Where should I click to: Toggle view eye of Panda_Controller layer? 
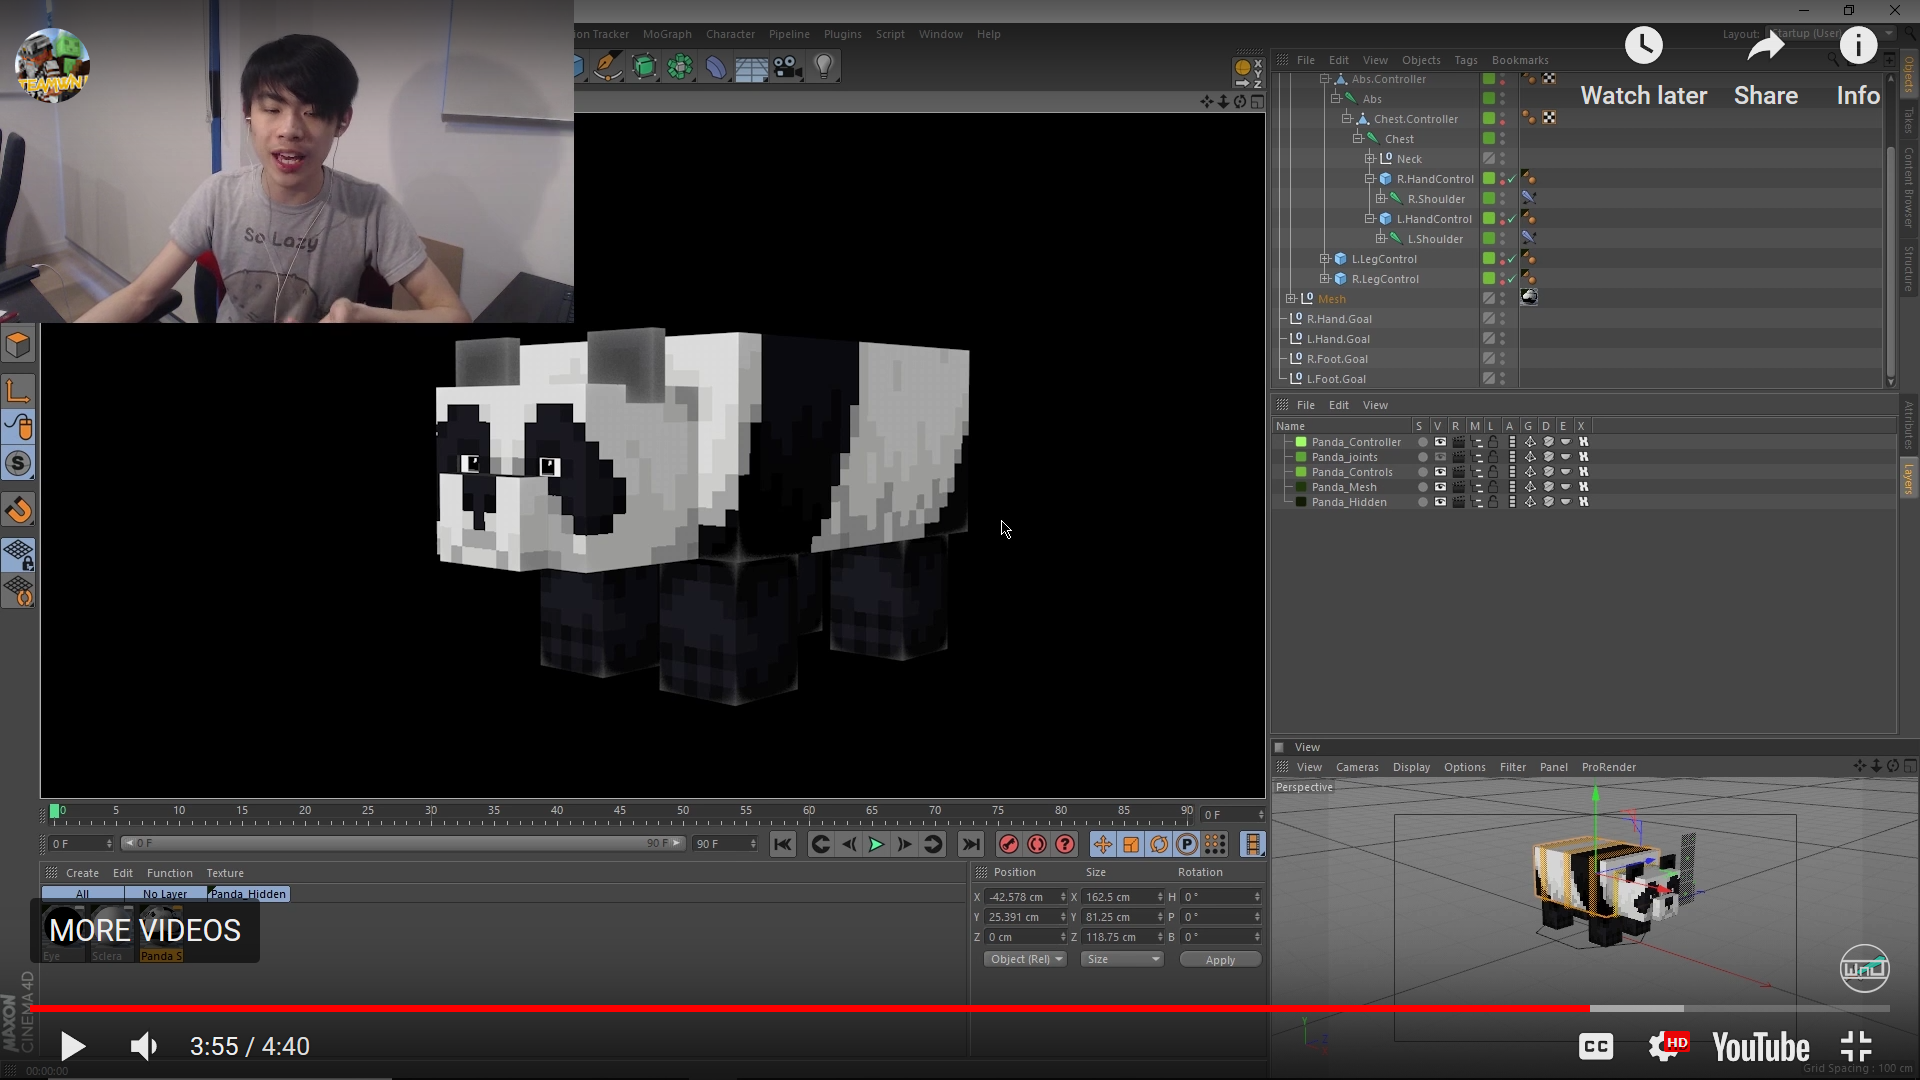point(1440,442)
